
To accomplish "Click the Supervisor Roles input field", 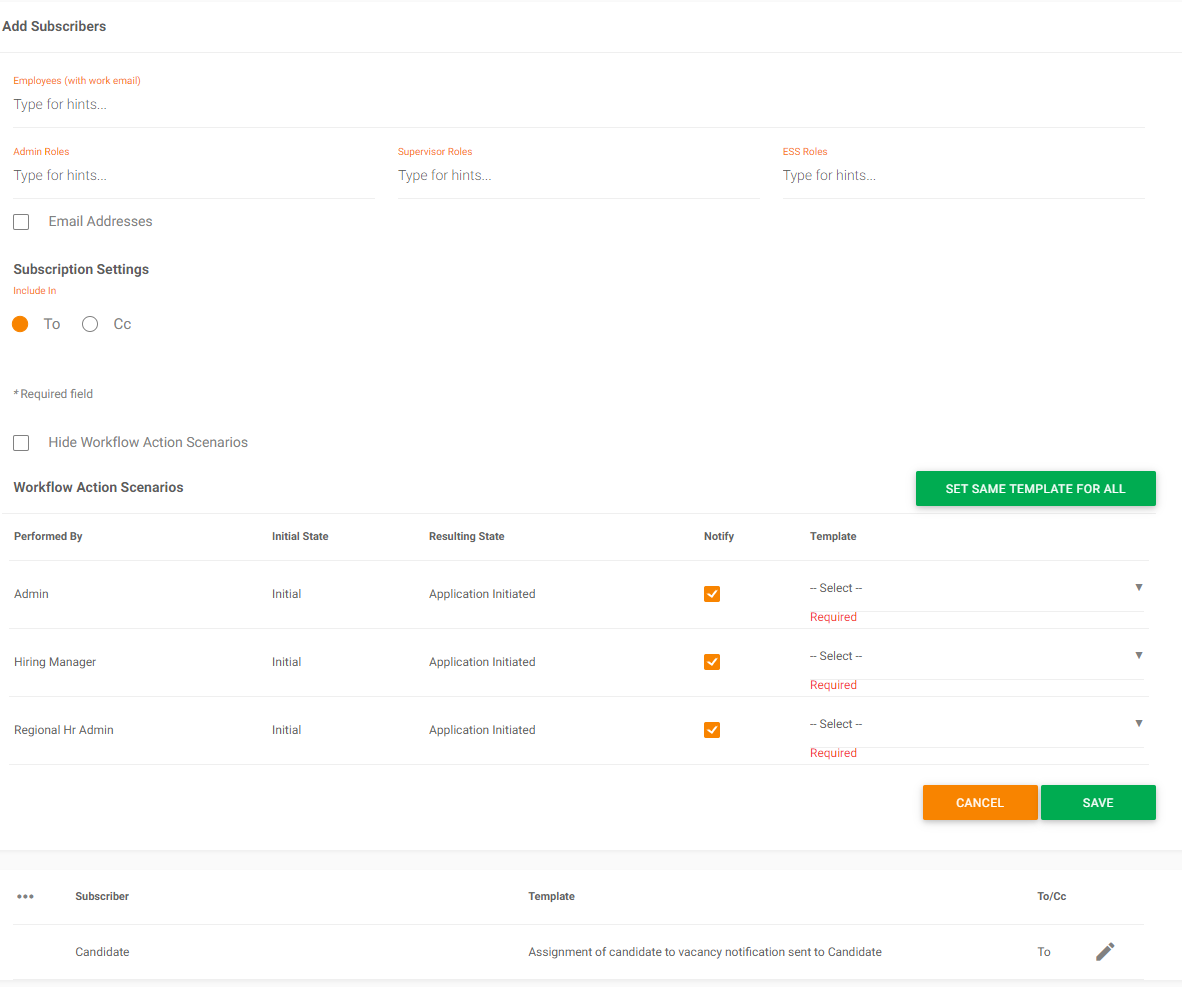I will pyautogui.click(x=578, y=176).
